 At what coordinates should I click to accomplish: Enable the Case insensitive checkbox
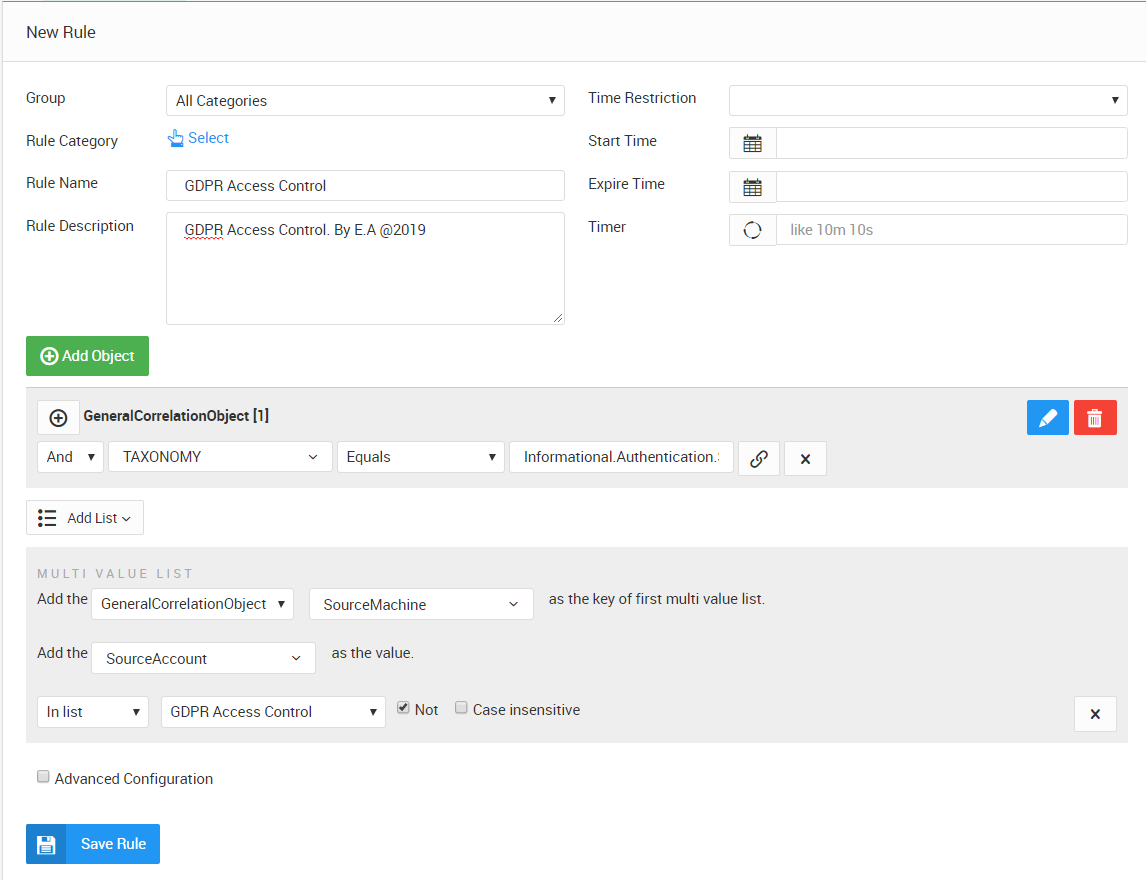pyautogui.click(x=461, y=708)
